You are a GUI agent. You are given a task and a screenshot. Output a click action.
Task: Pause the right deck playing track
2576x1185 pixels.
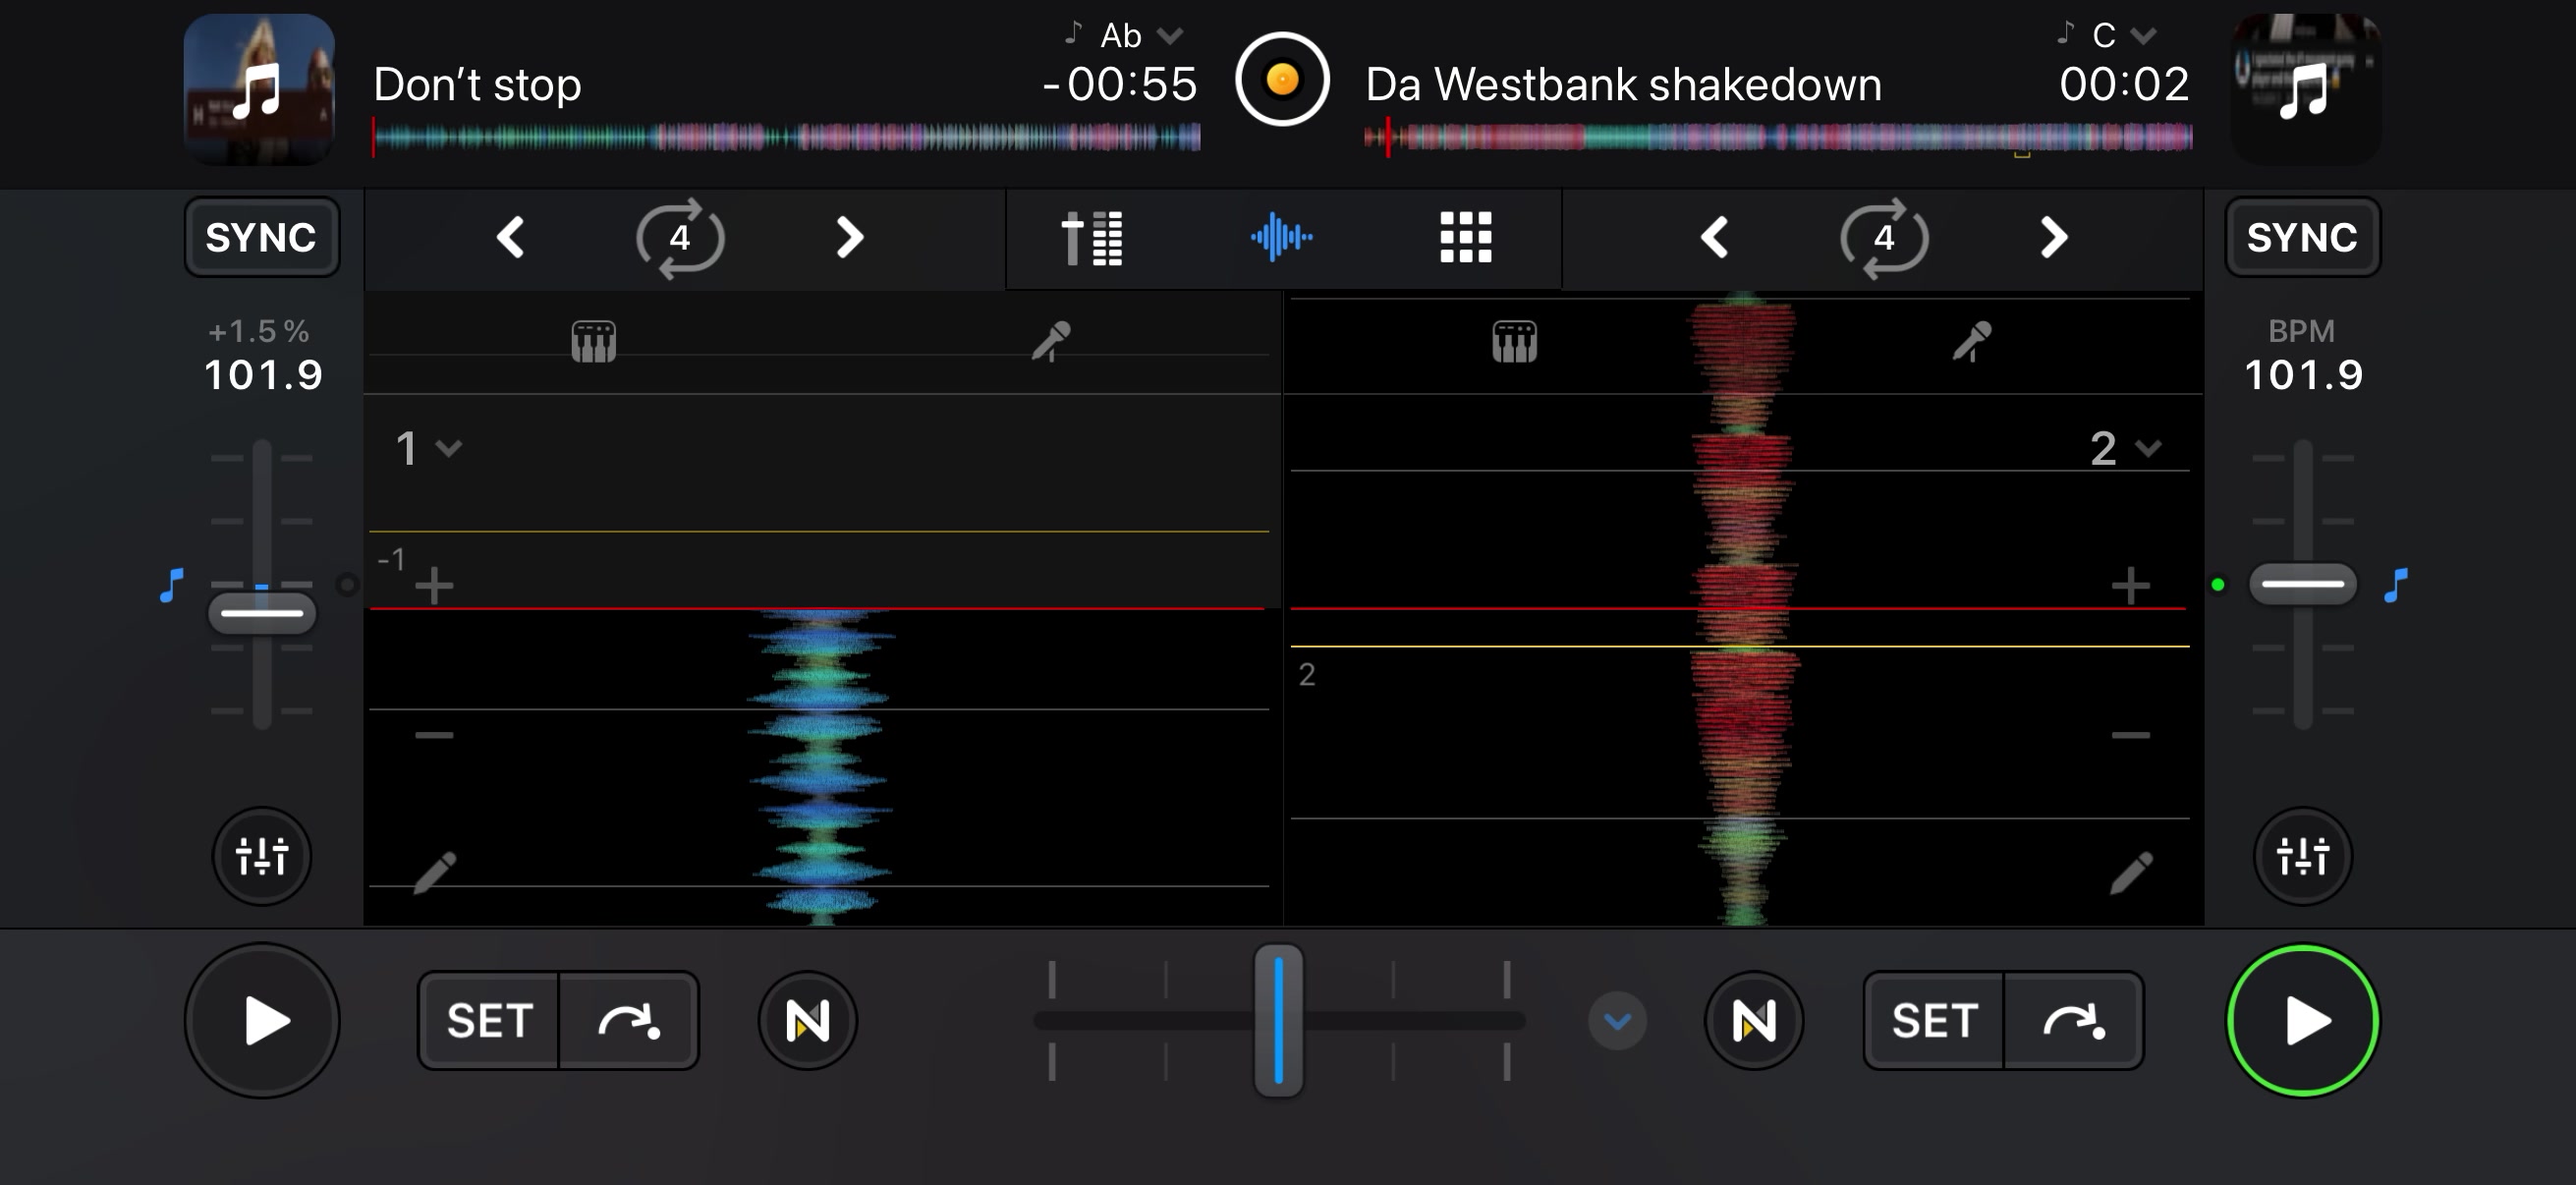coord(2303,1021)
